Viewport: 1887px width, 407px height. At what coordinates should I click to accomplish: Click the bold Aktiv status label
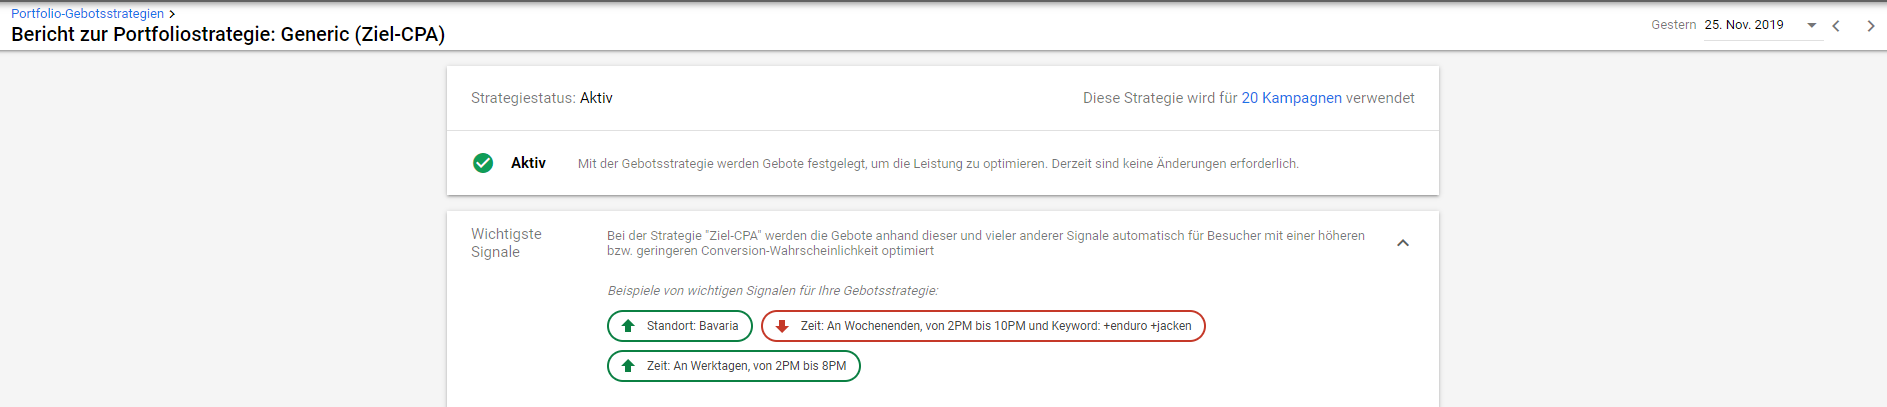point(528,163)
